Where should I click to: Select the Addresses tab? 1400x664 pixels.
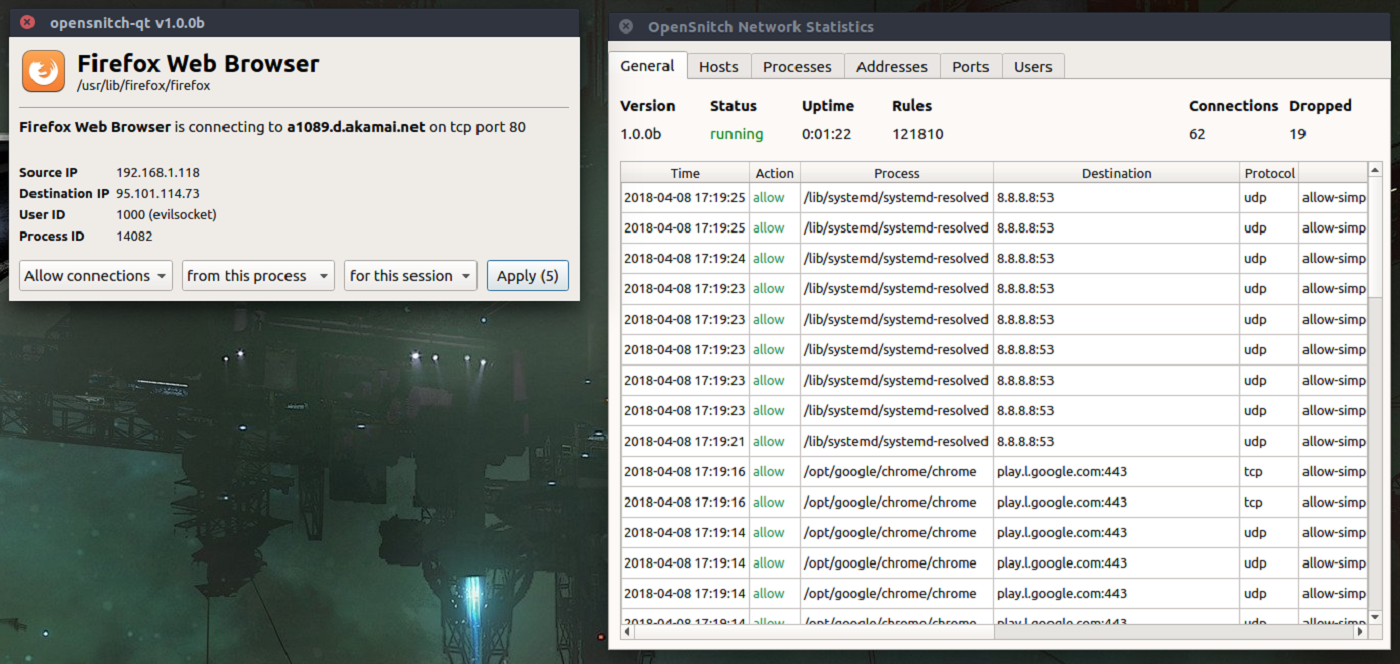pos(891,67)
